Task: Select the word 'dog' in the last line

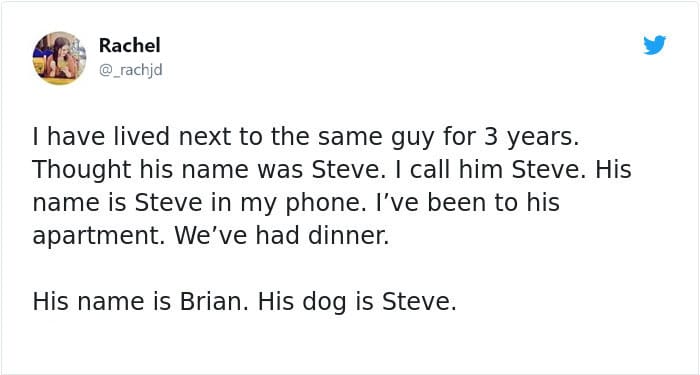Action: [324, 303]
